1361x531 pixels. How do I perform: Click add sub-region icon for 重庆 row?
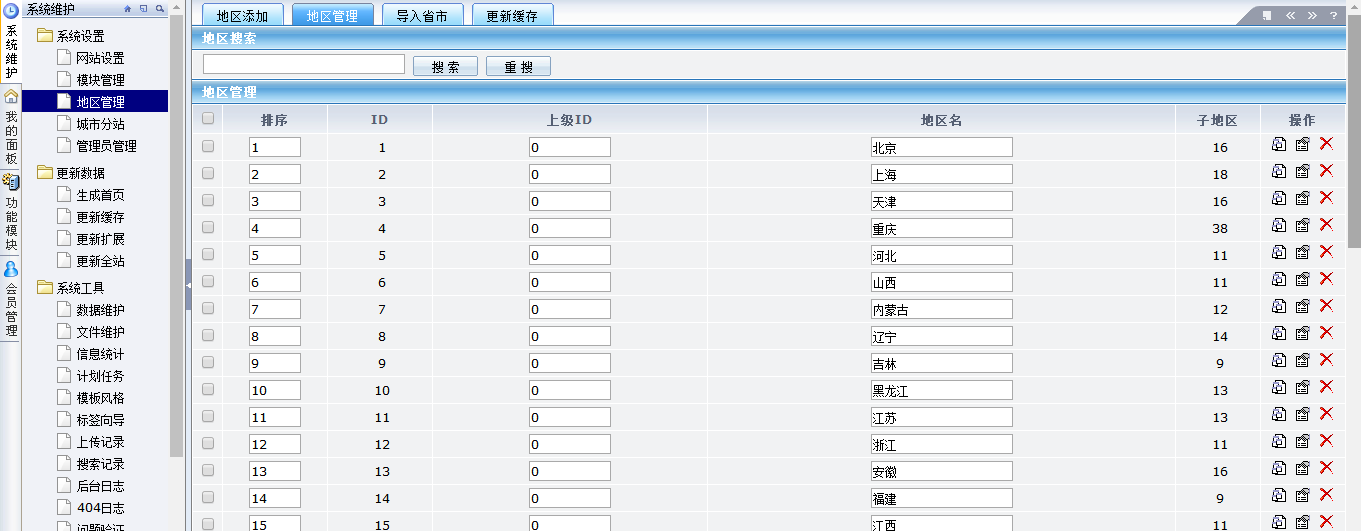coord(1279,225)
